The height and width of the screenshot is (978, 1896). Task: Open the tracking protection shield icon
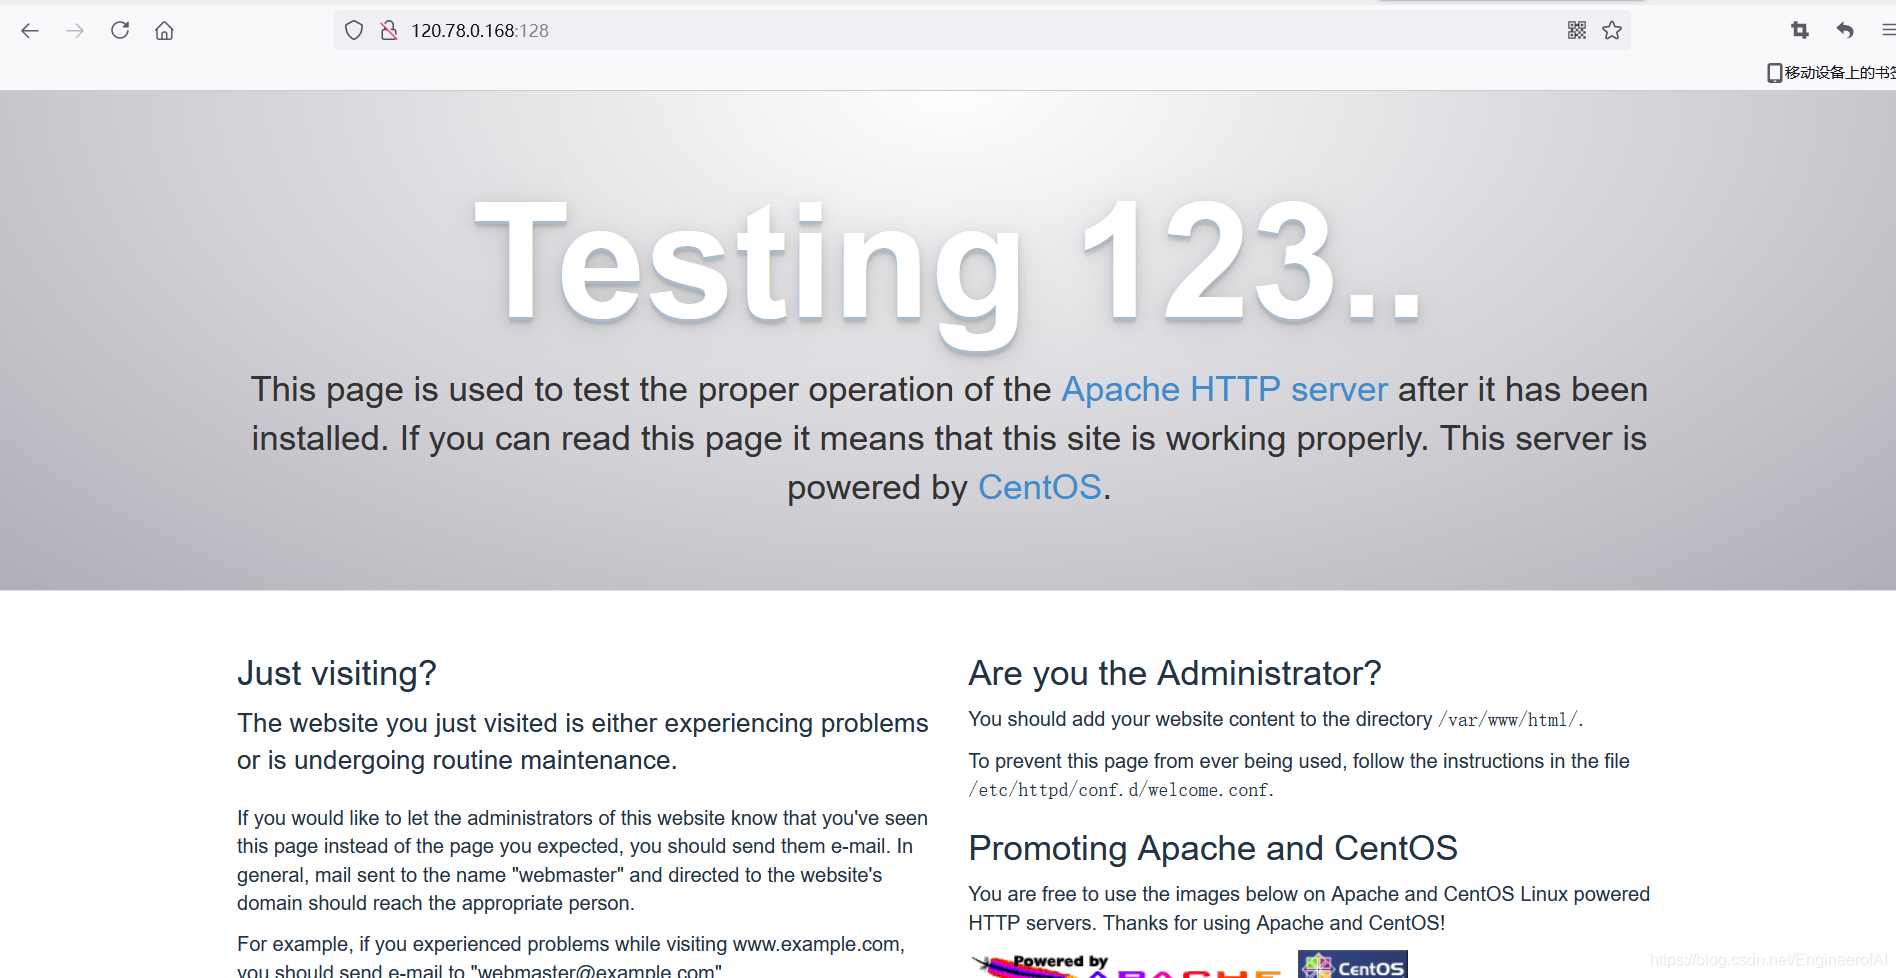pyautogui.click(x=354, y=31)
